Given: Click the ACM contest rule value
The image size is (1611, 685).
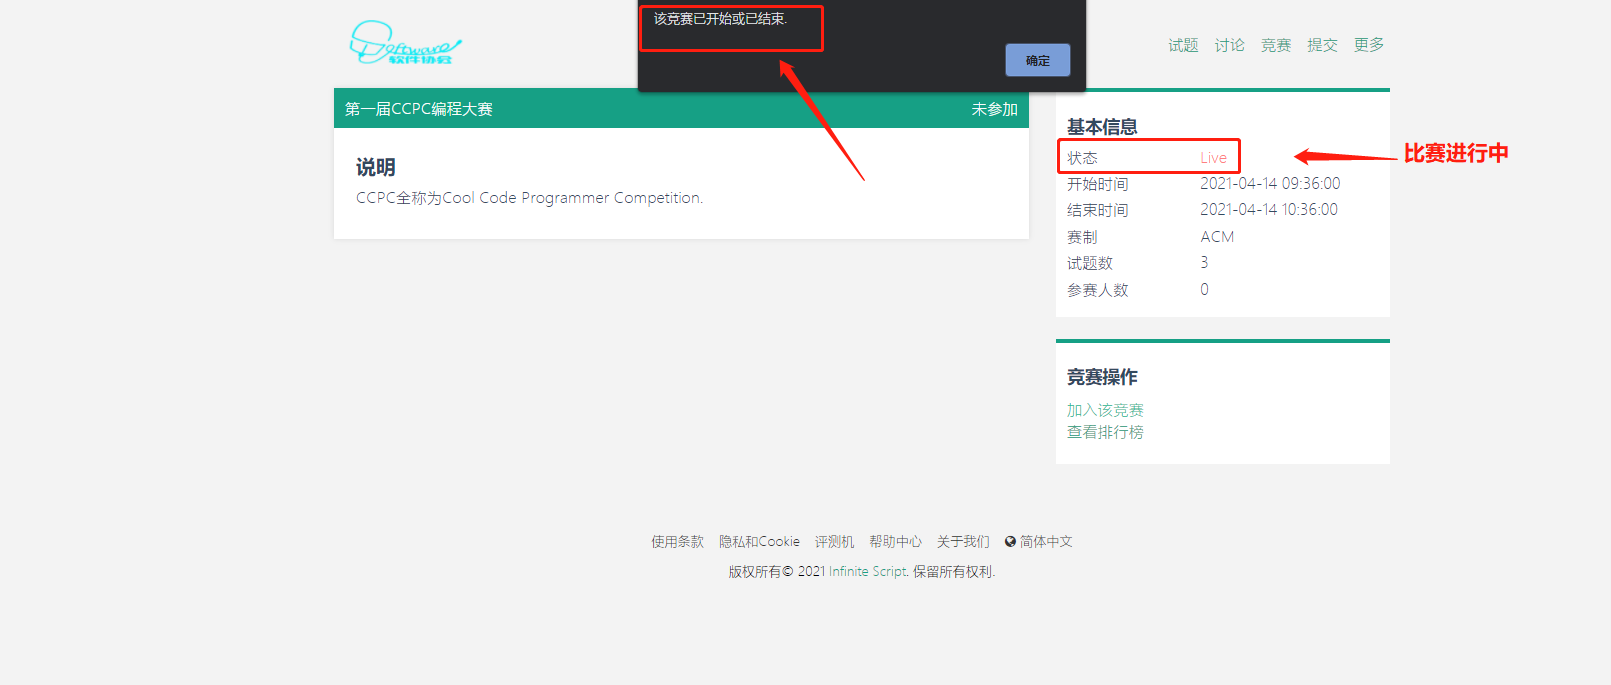Looking at the screenshot, I should click(x=1217, y=237).
